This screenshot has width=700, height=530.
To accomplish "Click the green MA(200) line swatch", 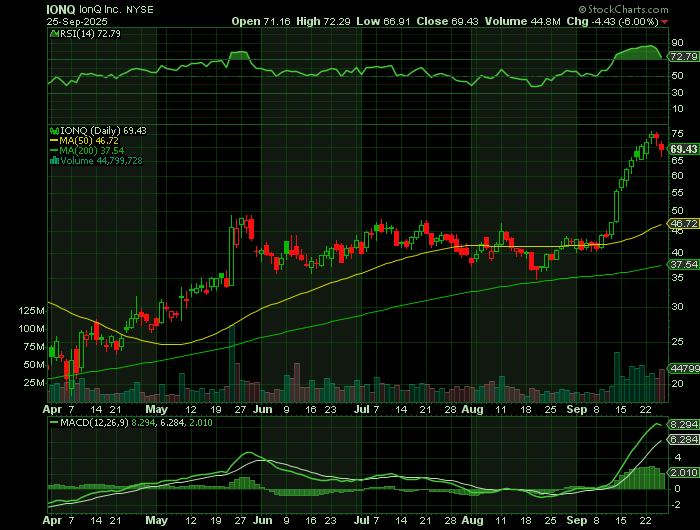I will coord(54,151).
